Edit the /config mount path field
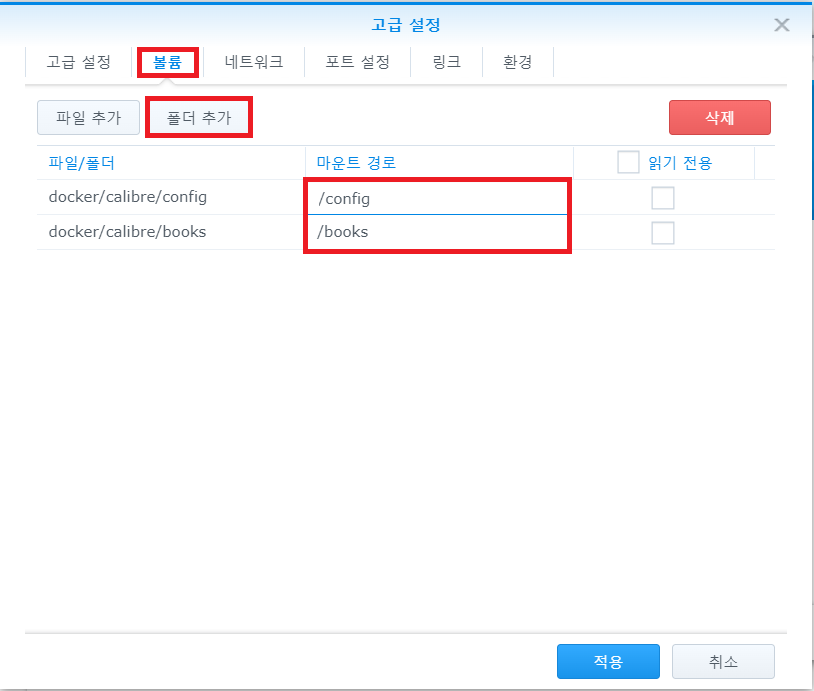814x691 pixels. pos(437,198)
